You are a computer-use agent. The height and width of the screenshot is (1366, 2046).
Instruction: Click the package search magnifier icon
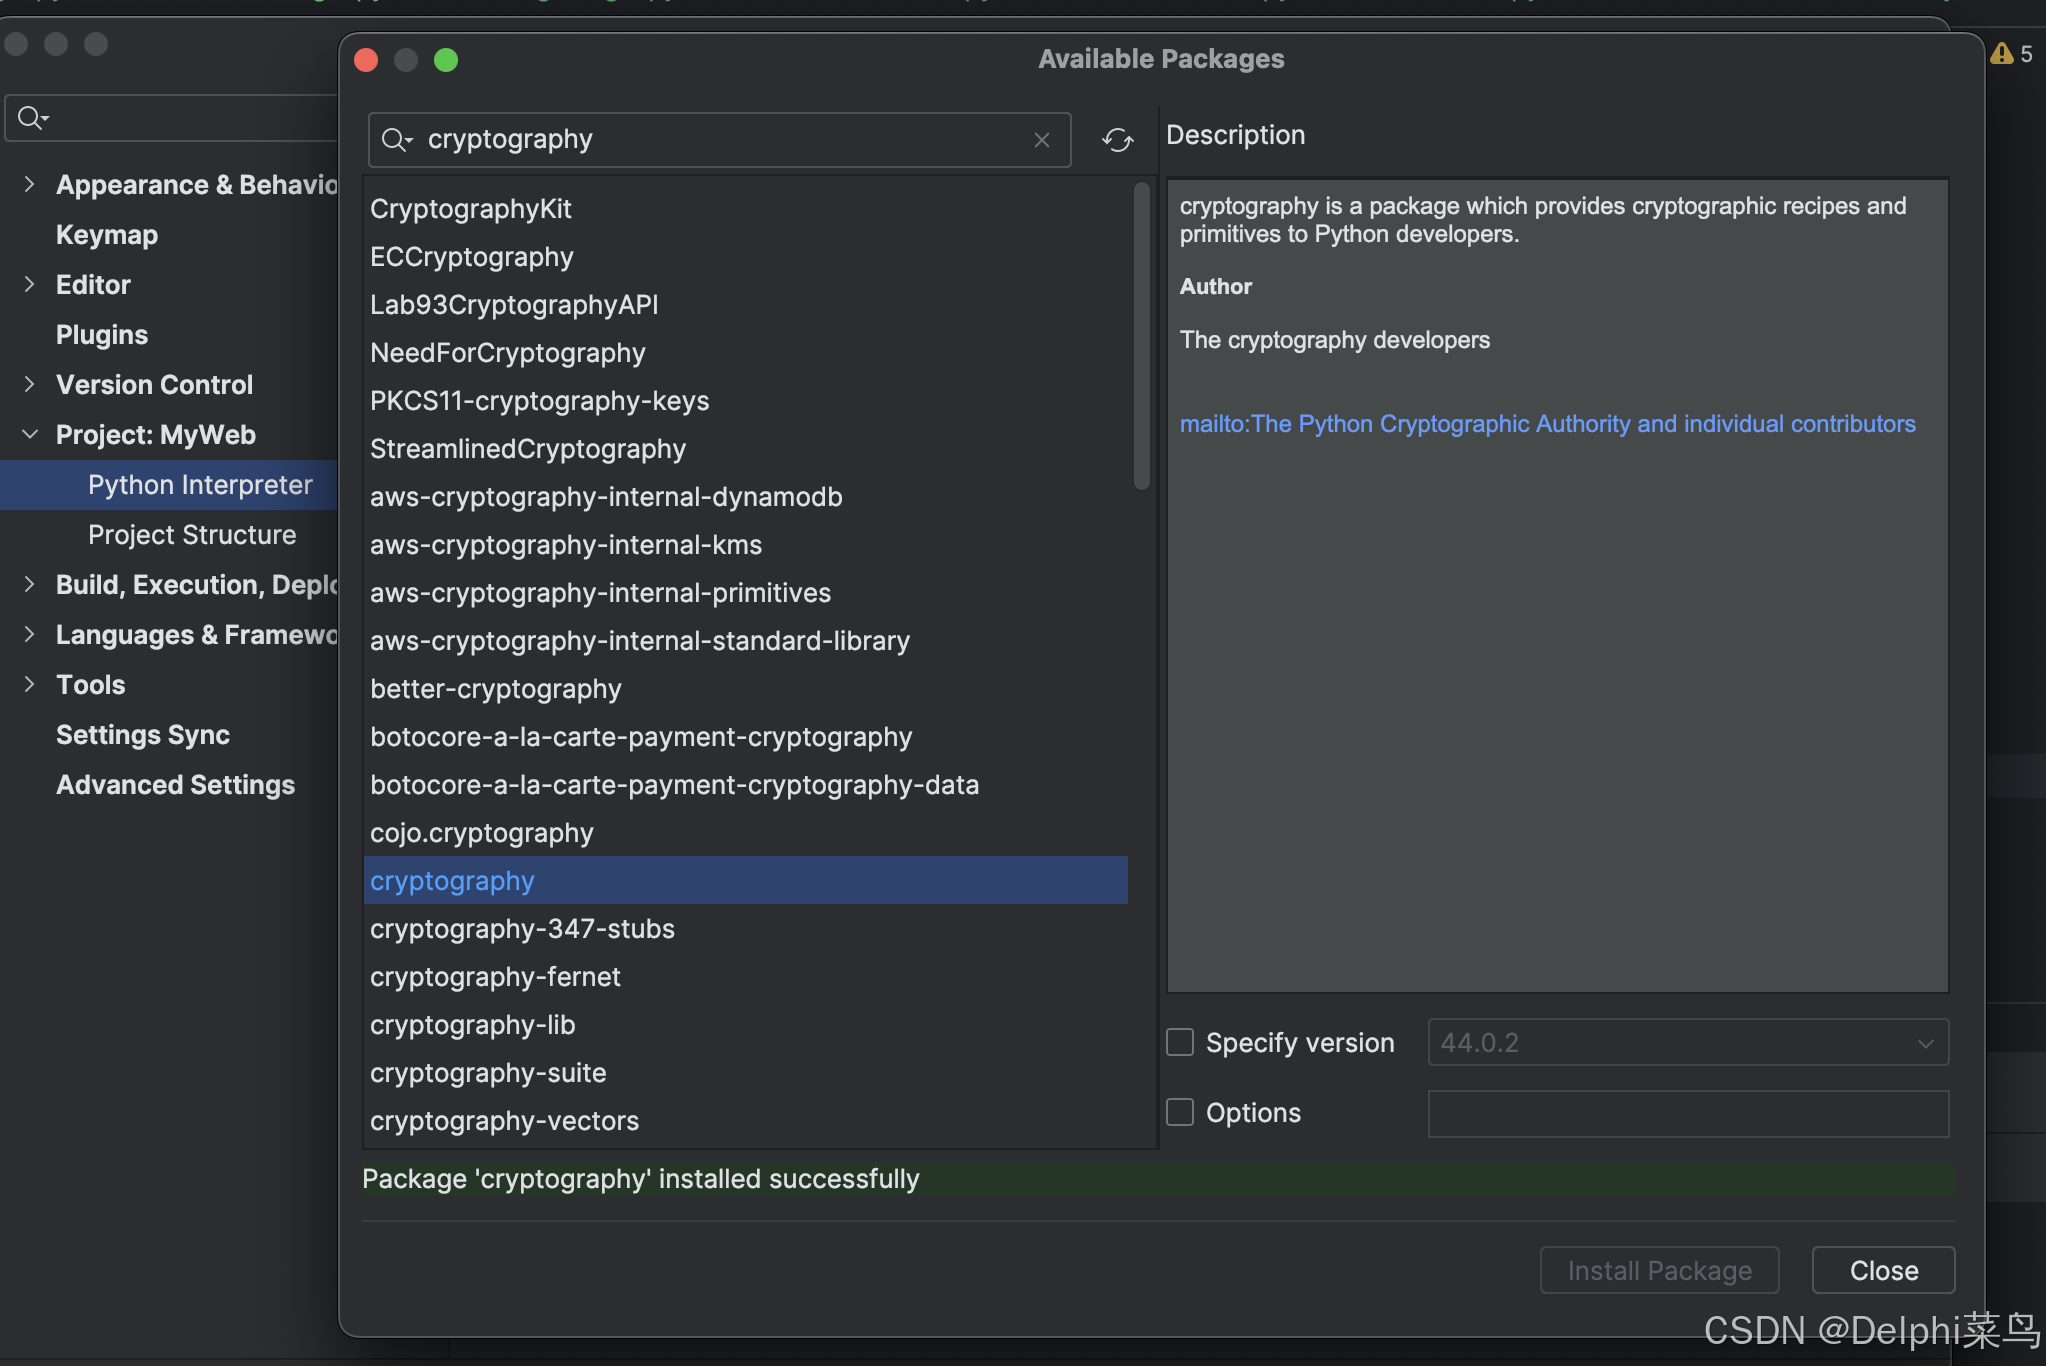tap(395, 140)
